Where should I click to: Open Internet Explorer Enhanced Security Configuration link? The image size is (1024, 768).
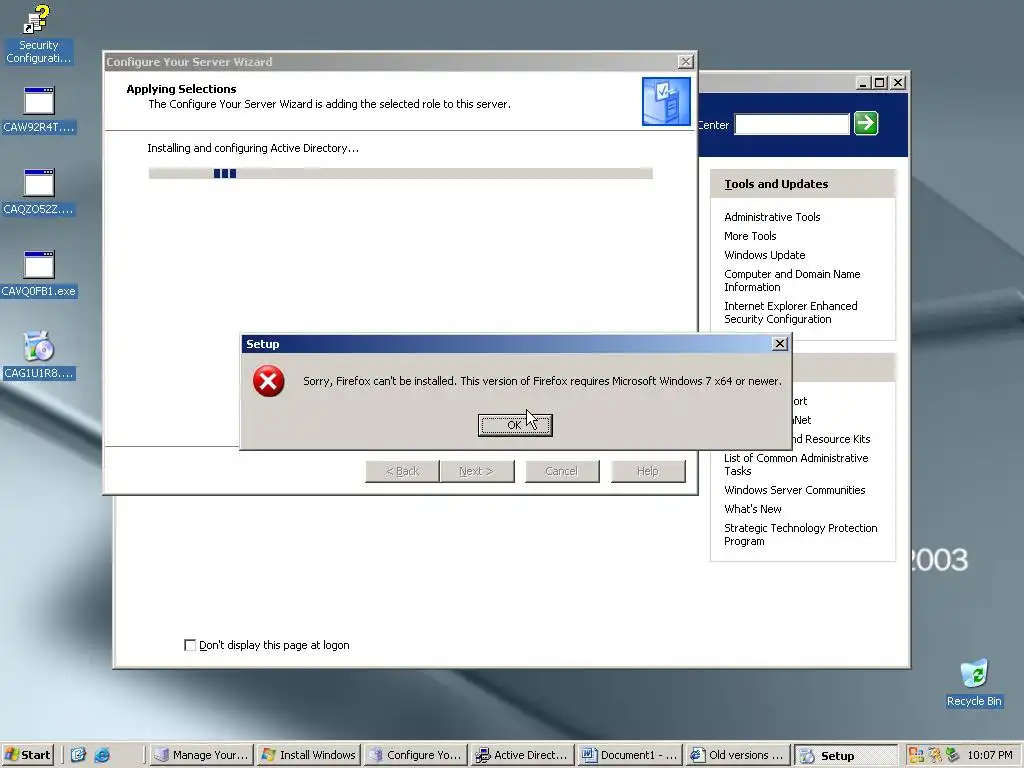[790, 312]
